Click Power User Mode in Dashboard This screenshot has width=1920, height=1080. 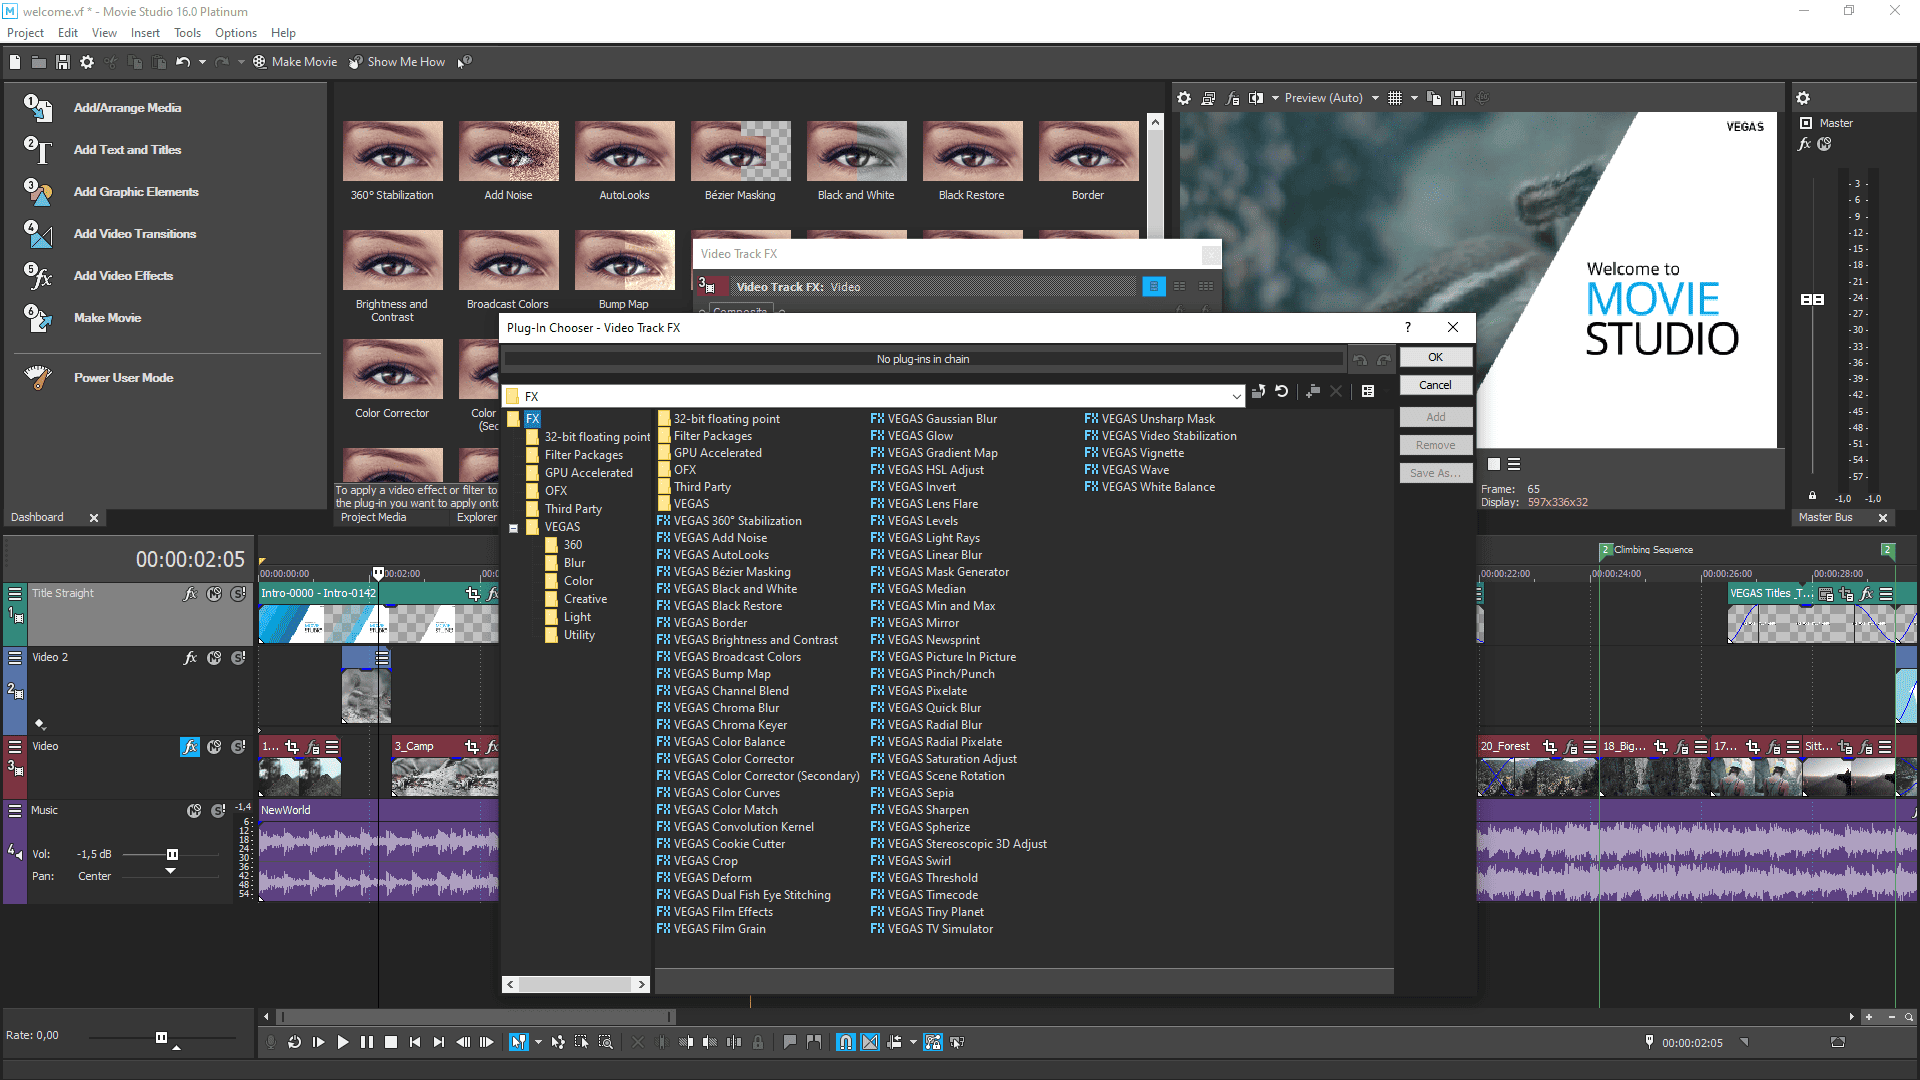(123, 378)
